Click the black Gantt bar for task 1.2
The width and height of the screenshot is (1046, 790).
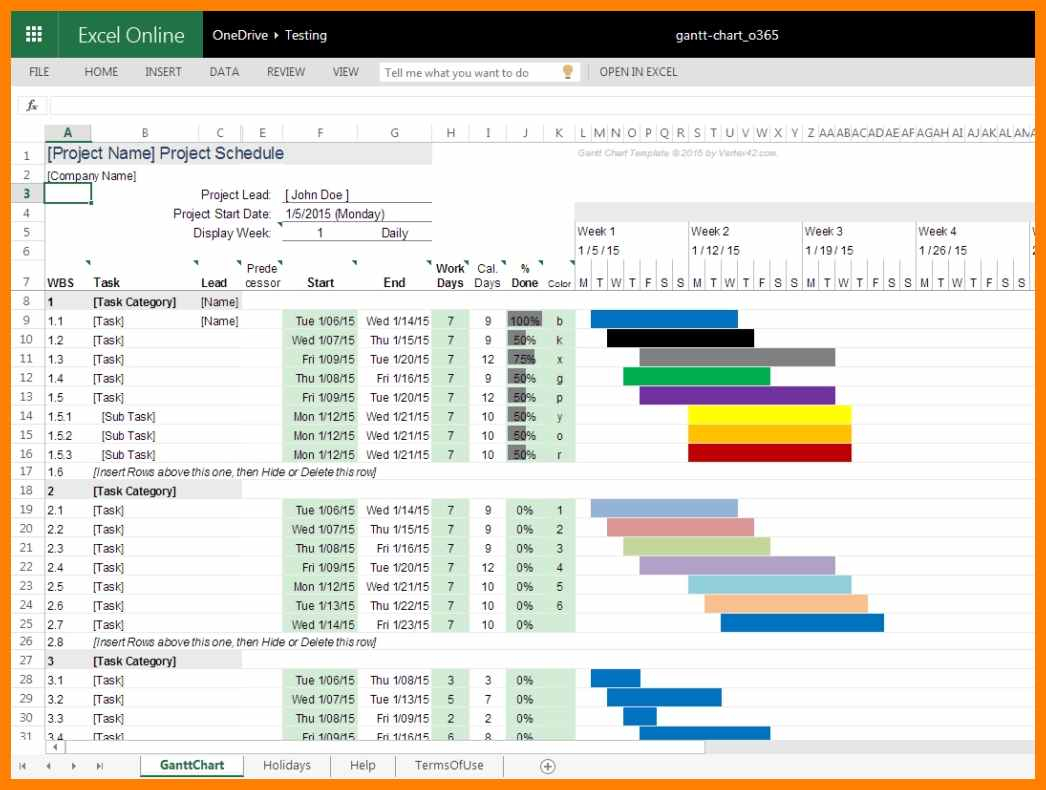coord(680,338)
